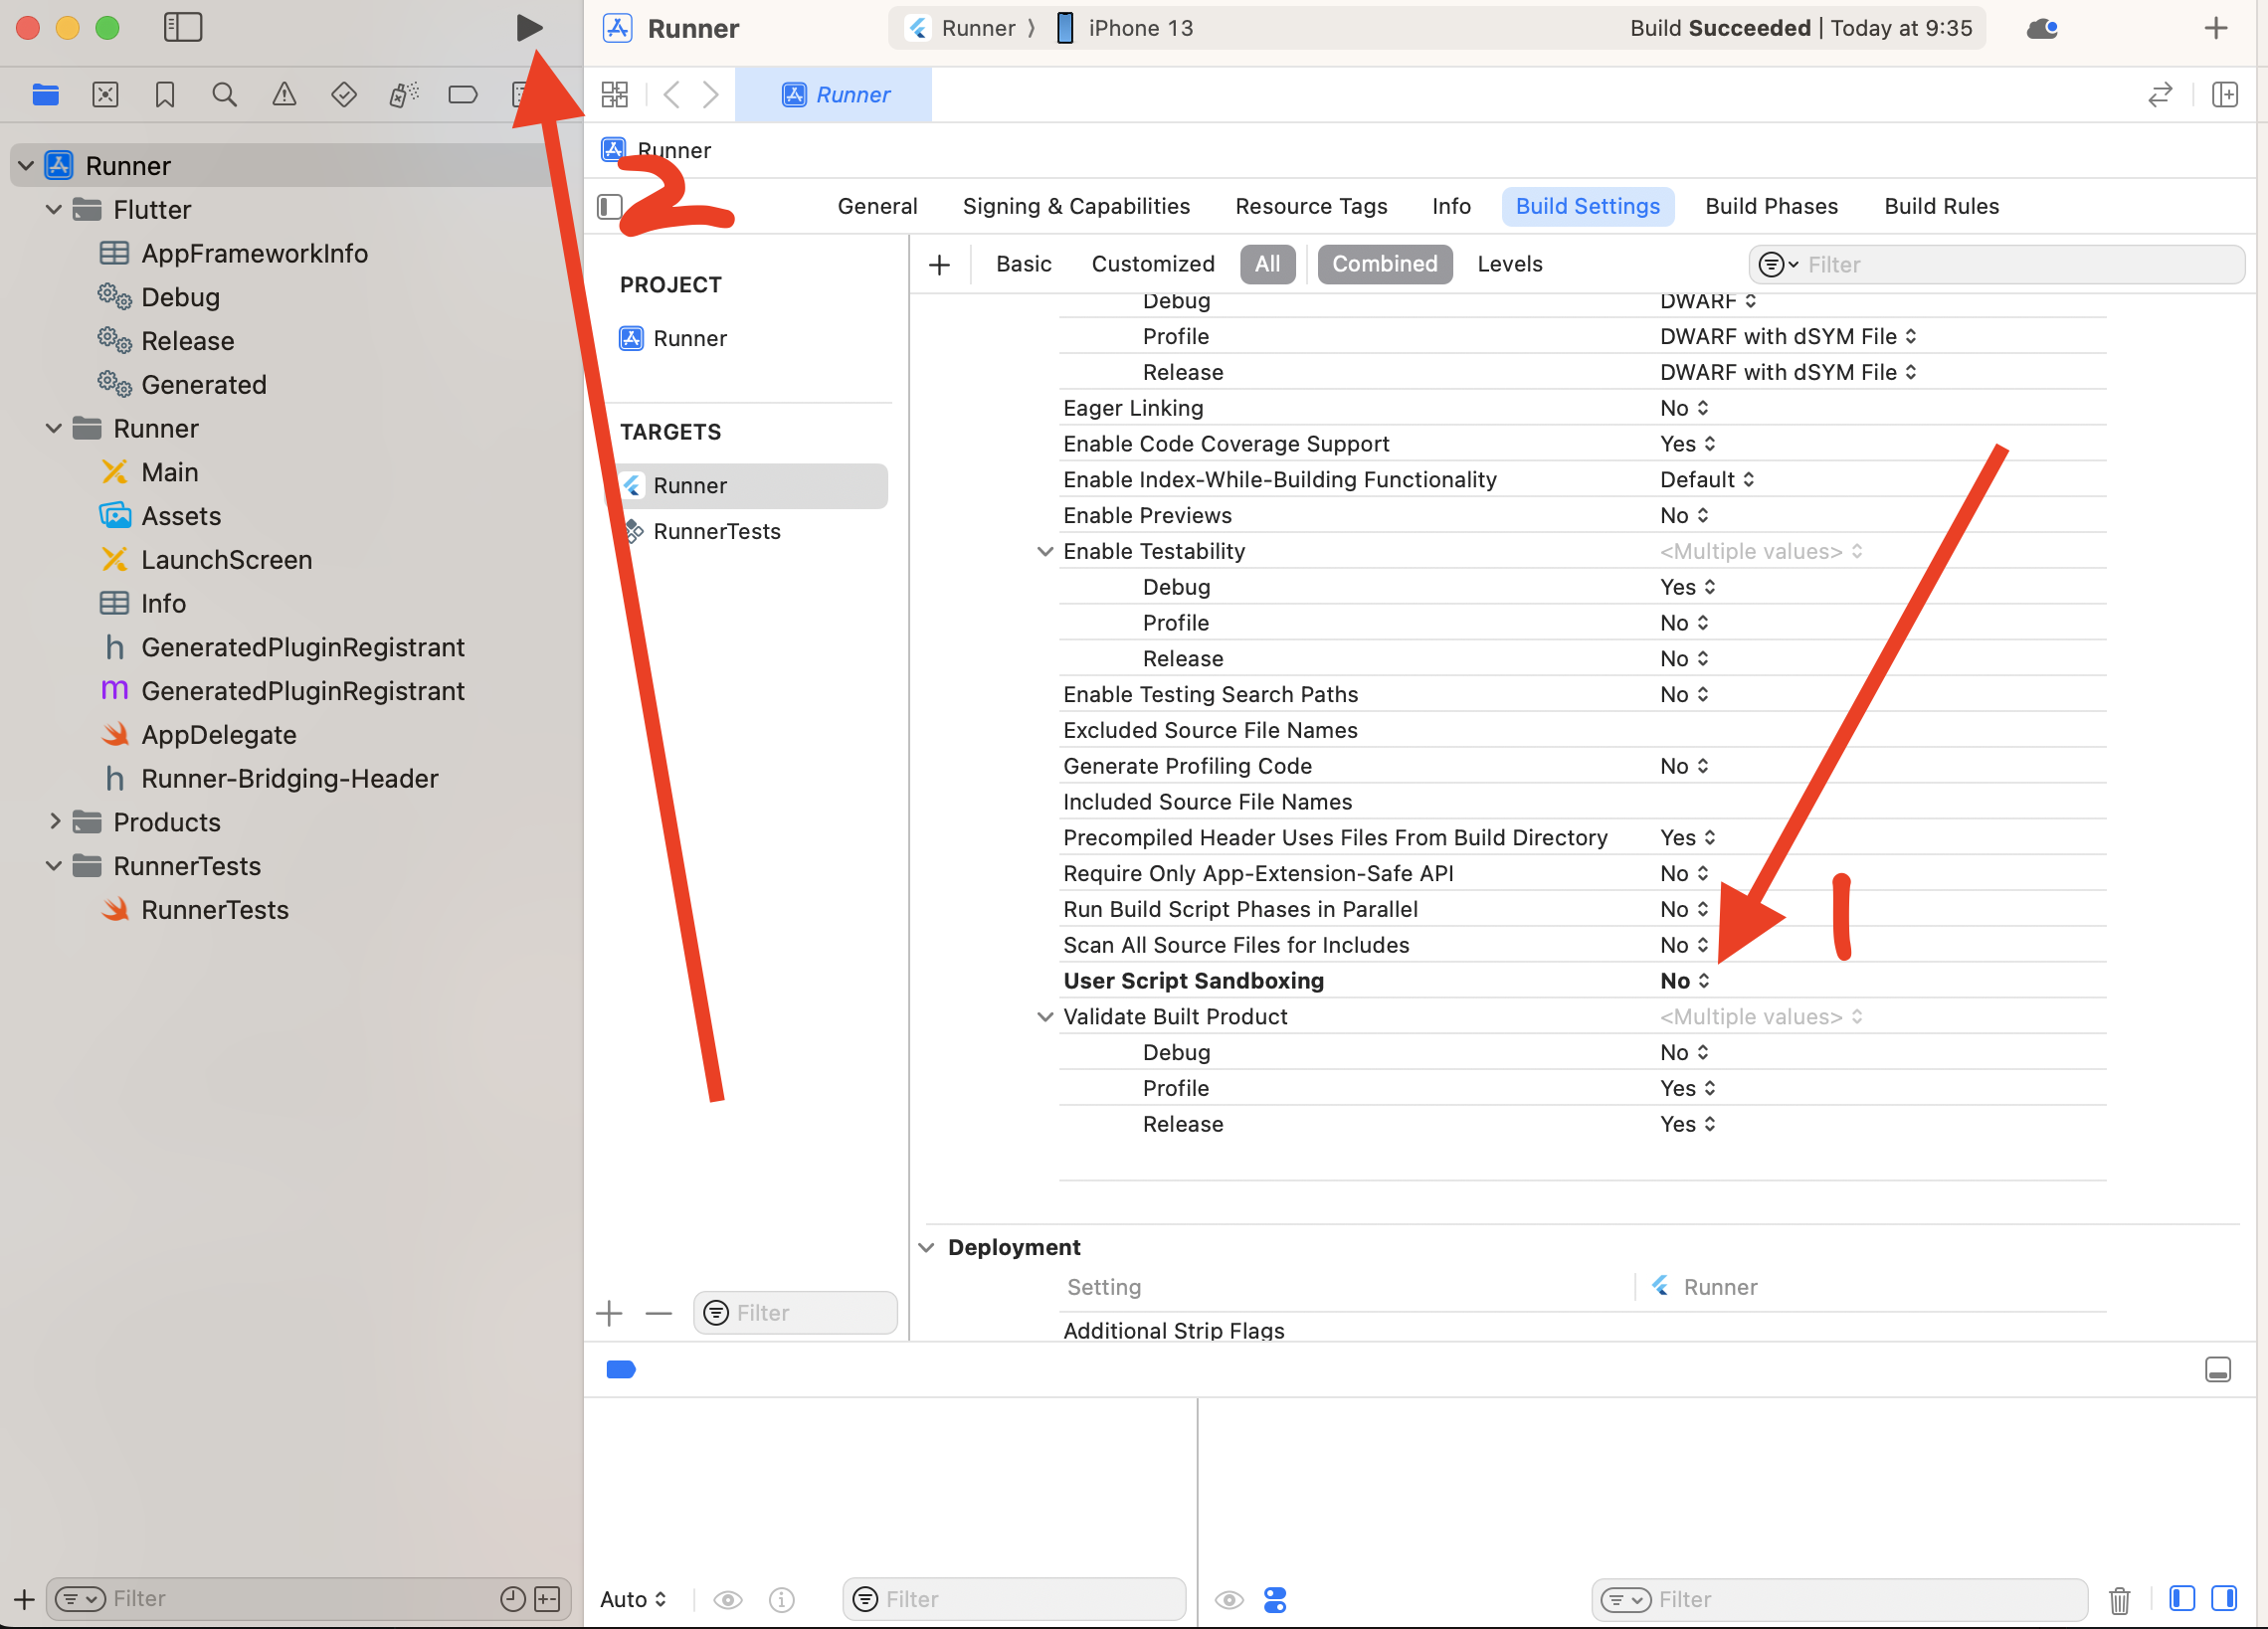
Task: Change Enable Code Coverage Support value
Action: pyautogui.click(x=1688, y=444)
